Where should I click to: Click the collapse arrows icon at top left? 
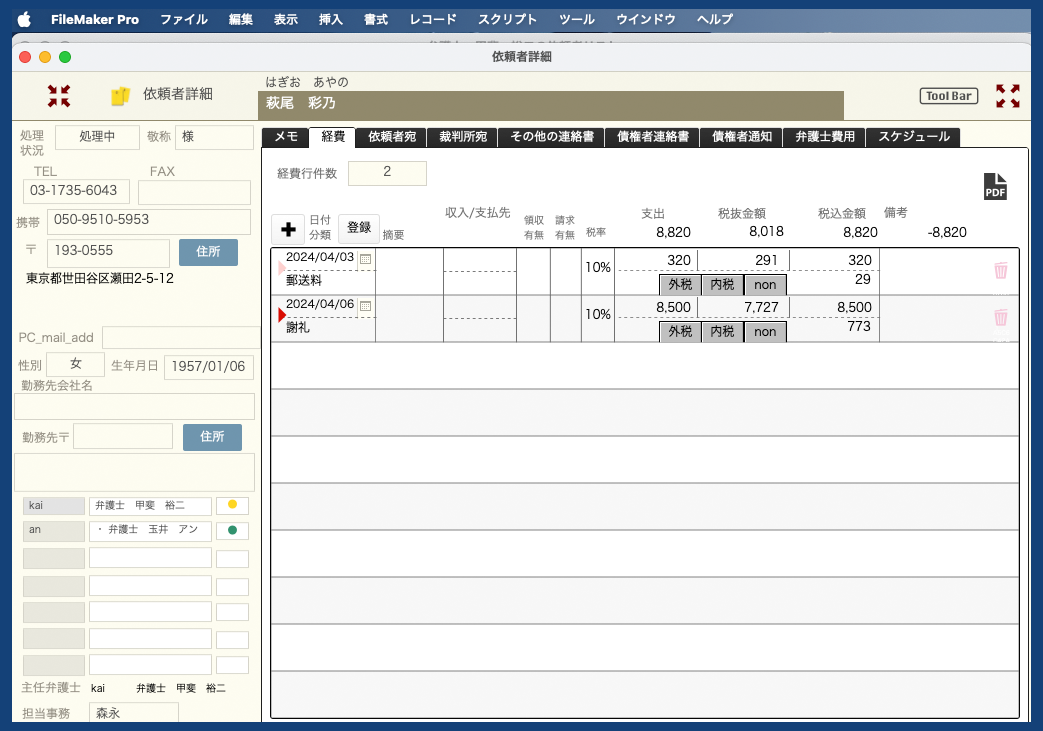coord(59,96)
